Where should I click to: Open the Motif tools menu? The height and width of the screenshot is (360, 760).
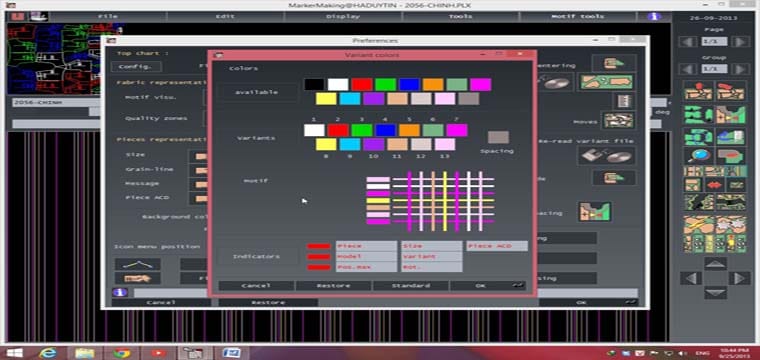pos(578,16)
